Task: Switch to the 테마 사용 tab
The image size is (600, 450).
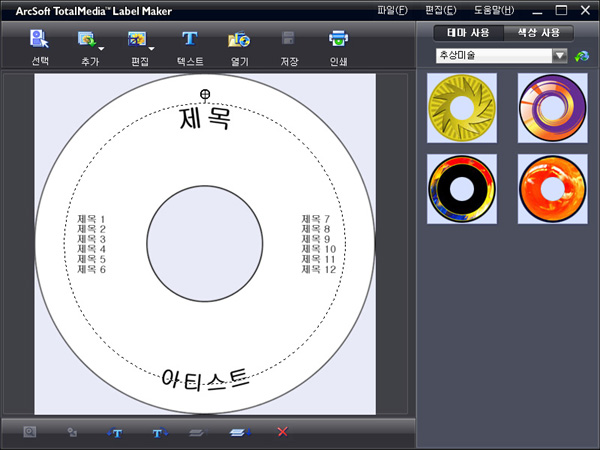Action: click(x=468, y=33)
